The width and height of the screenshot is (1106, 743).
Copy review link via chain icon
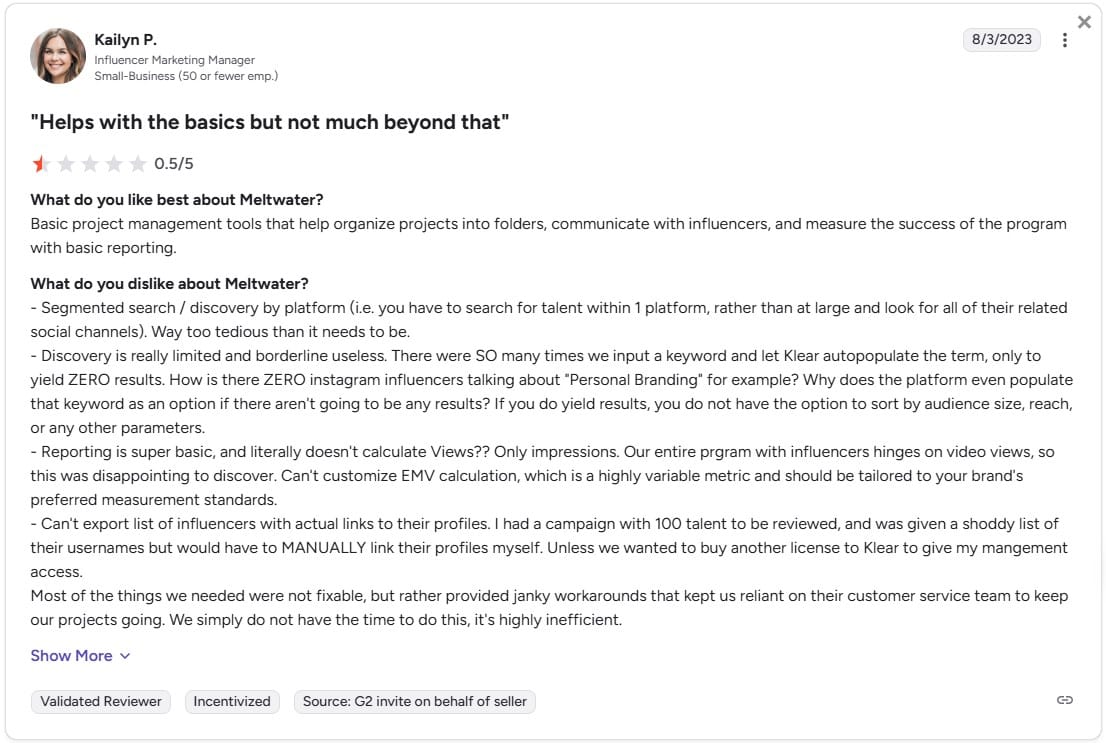1064,700
